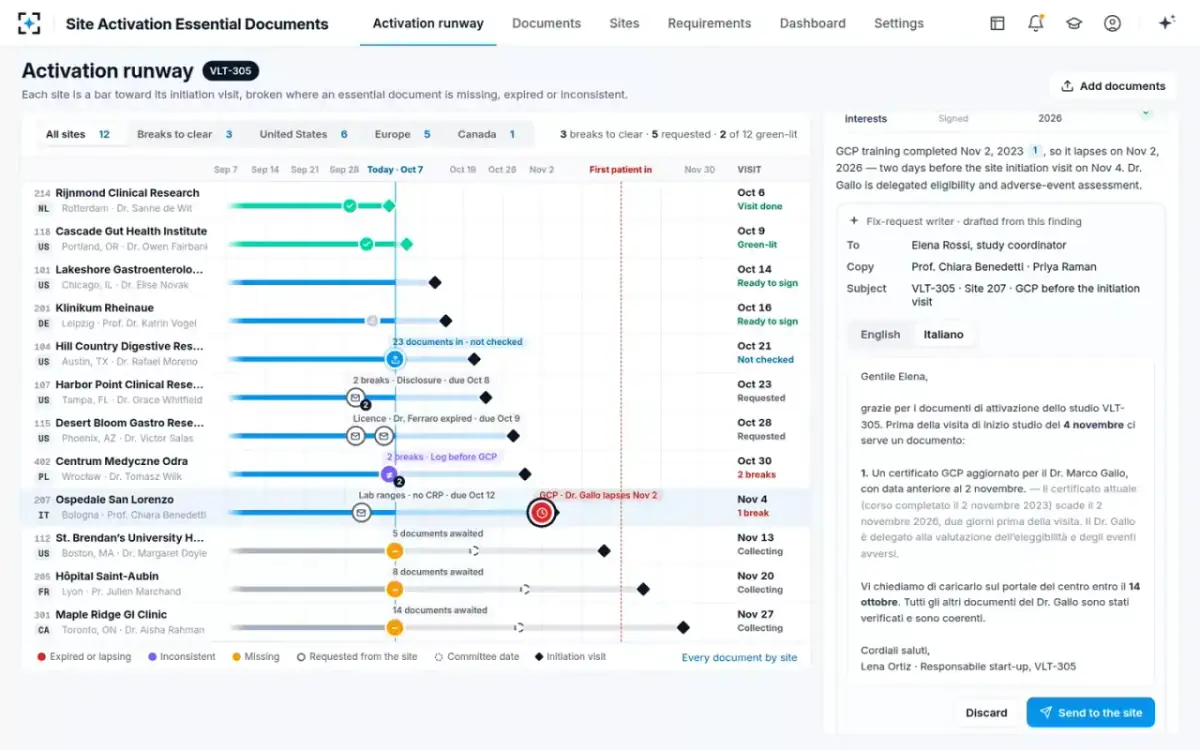Click 'Rijnmond Clinical Research' site name
This screenshot has height=750, width=1200.
127,193
